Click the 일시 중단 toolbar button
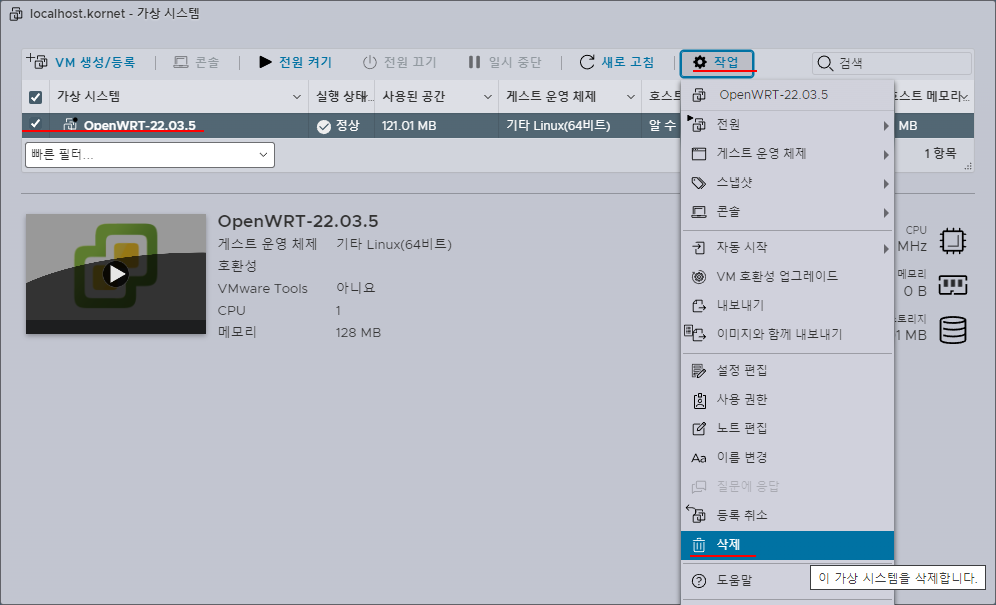This screenshot has width=996, height=605. coord(504,62)
